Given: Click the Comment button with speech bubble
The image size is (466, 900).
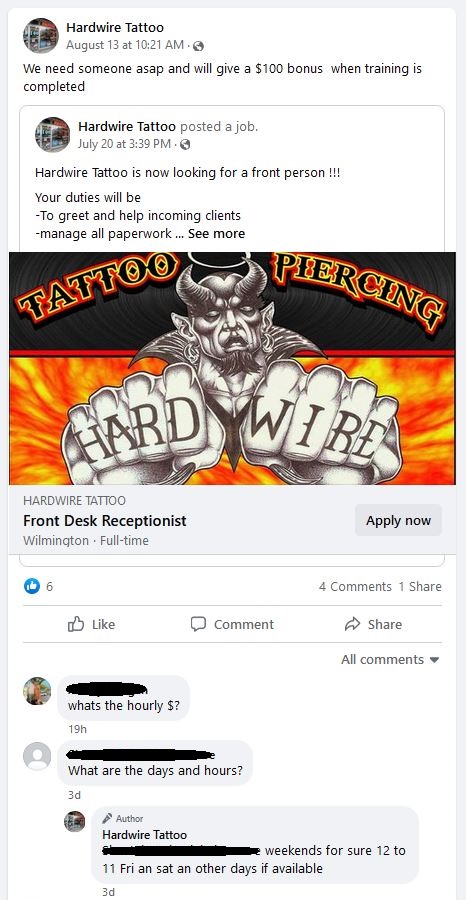Looking at the screenshot, I should point(232,624).
